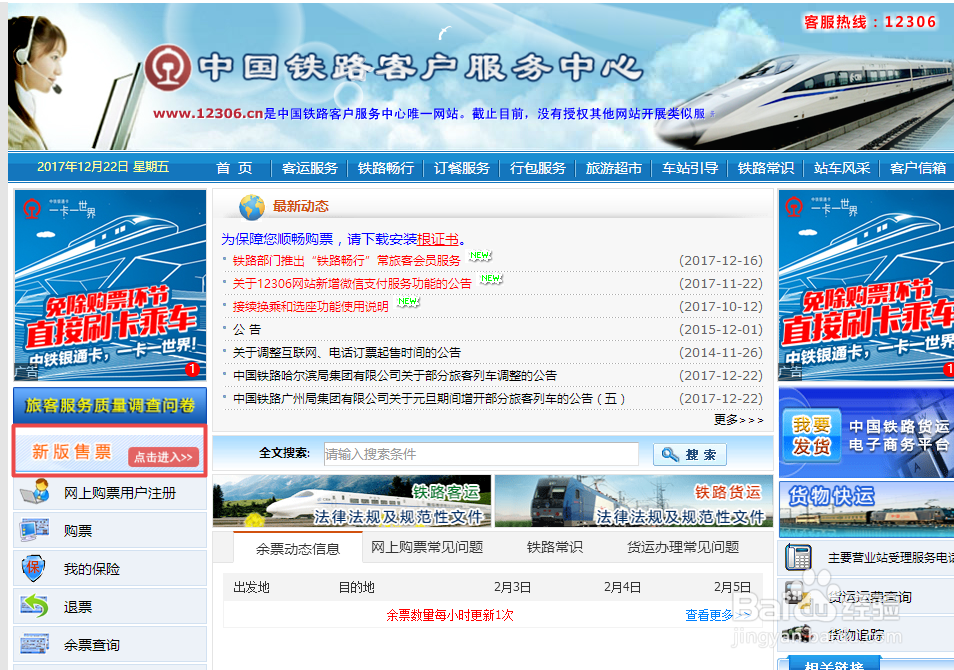Click the 余票查询 monitor icon
The image size is (954, 670).
35,644
